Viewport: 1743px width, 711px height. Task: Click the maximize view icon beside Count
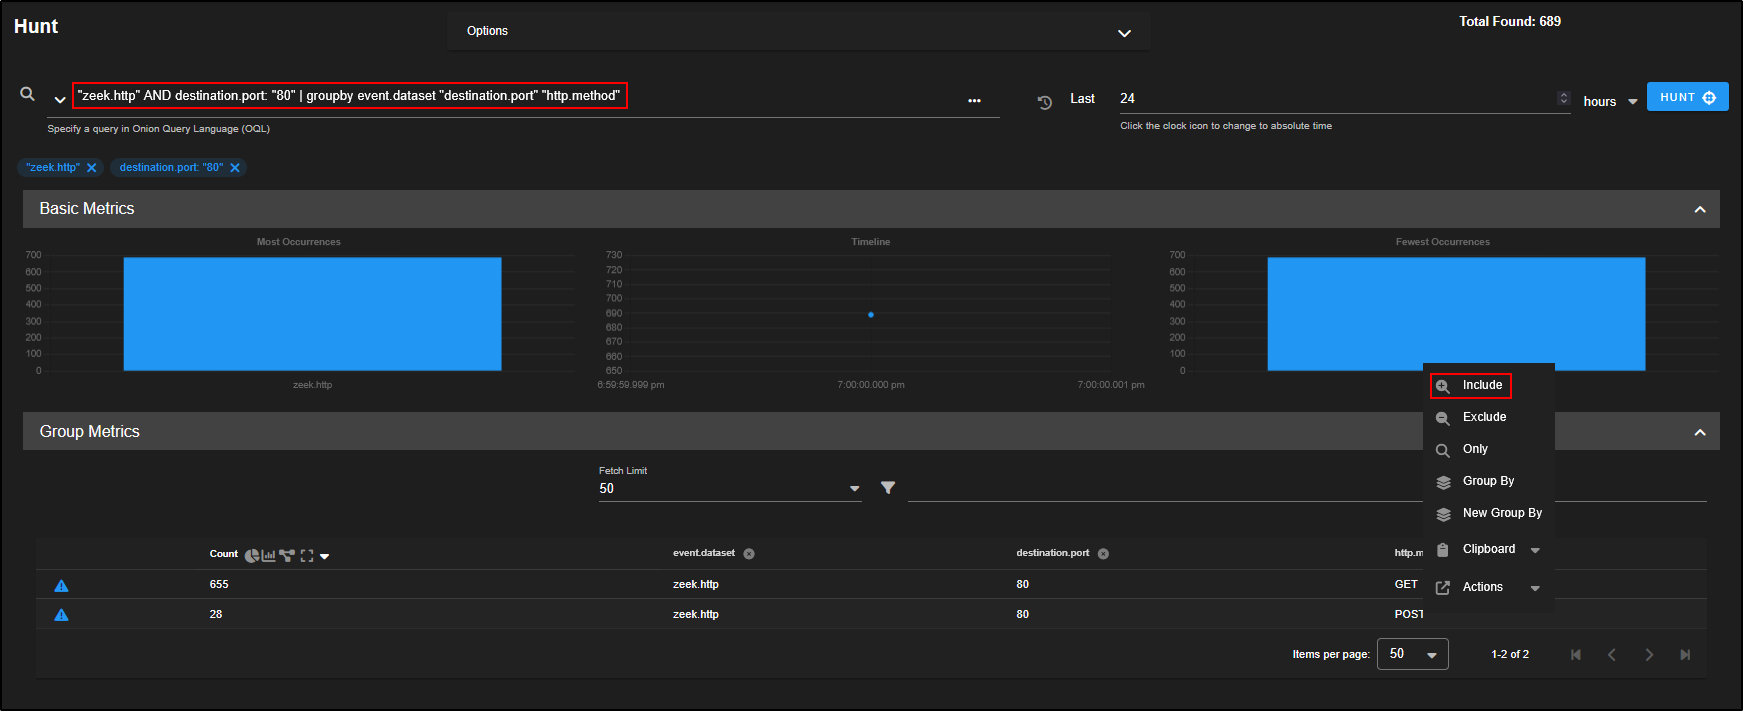tap(307, 556)
